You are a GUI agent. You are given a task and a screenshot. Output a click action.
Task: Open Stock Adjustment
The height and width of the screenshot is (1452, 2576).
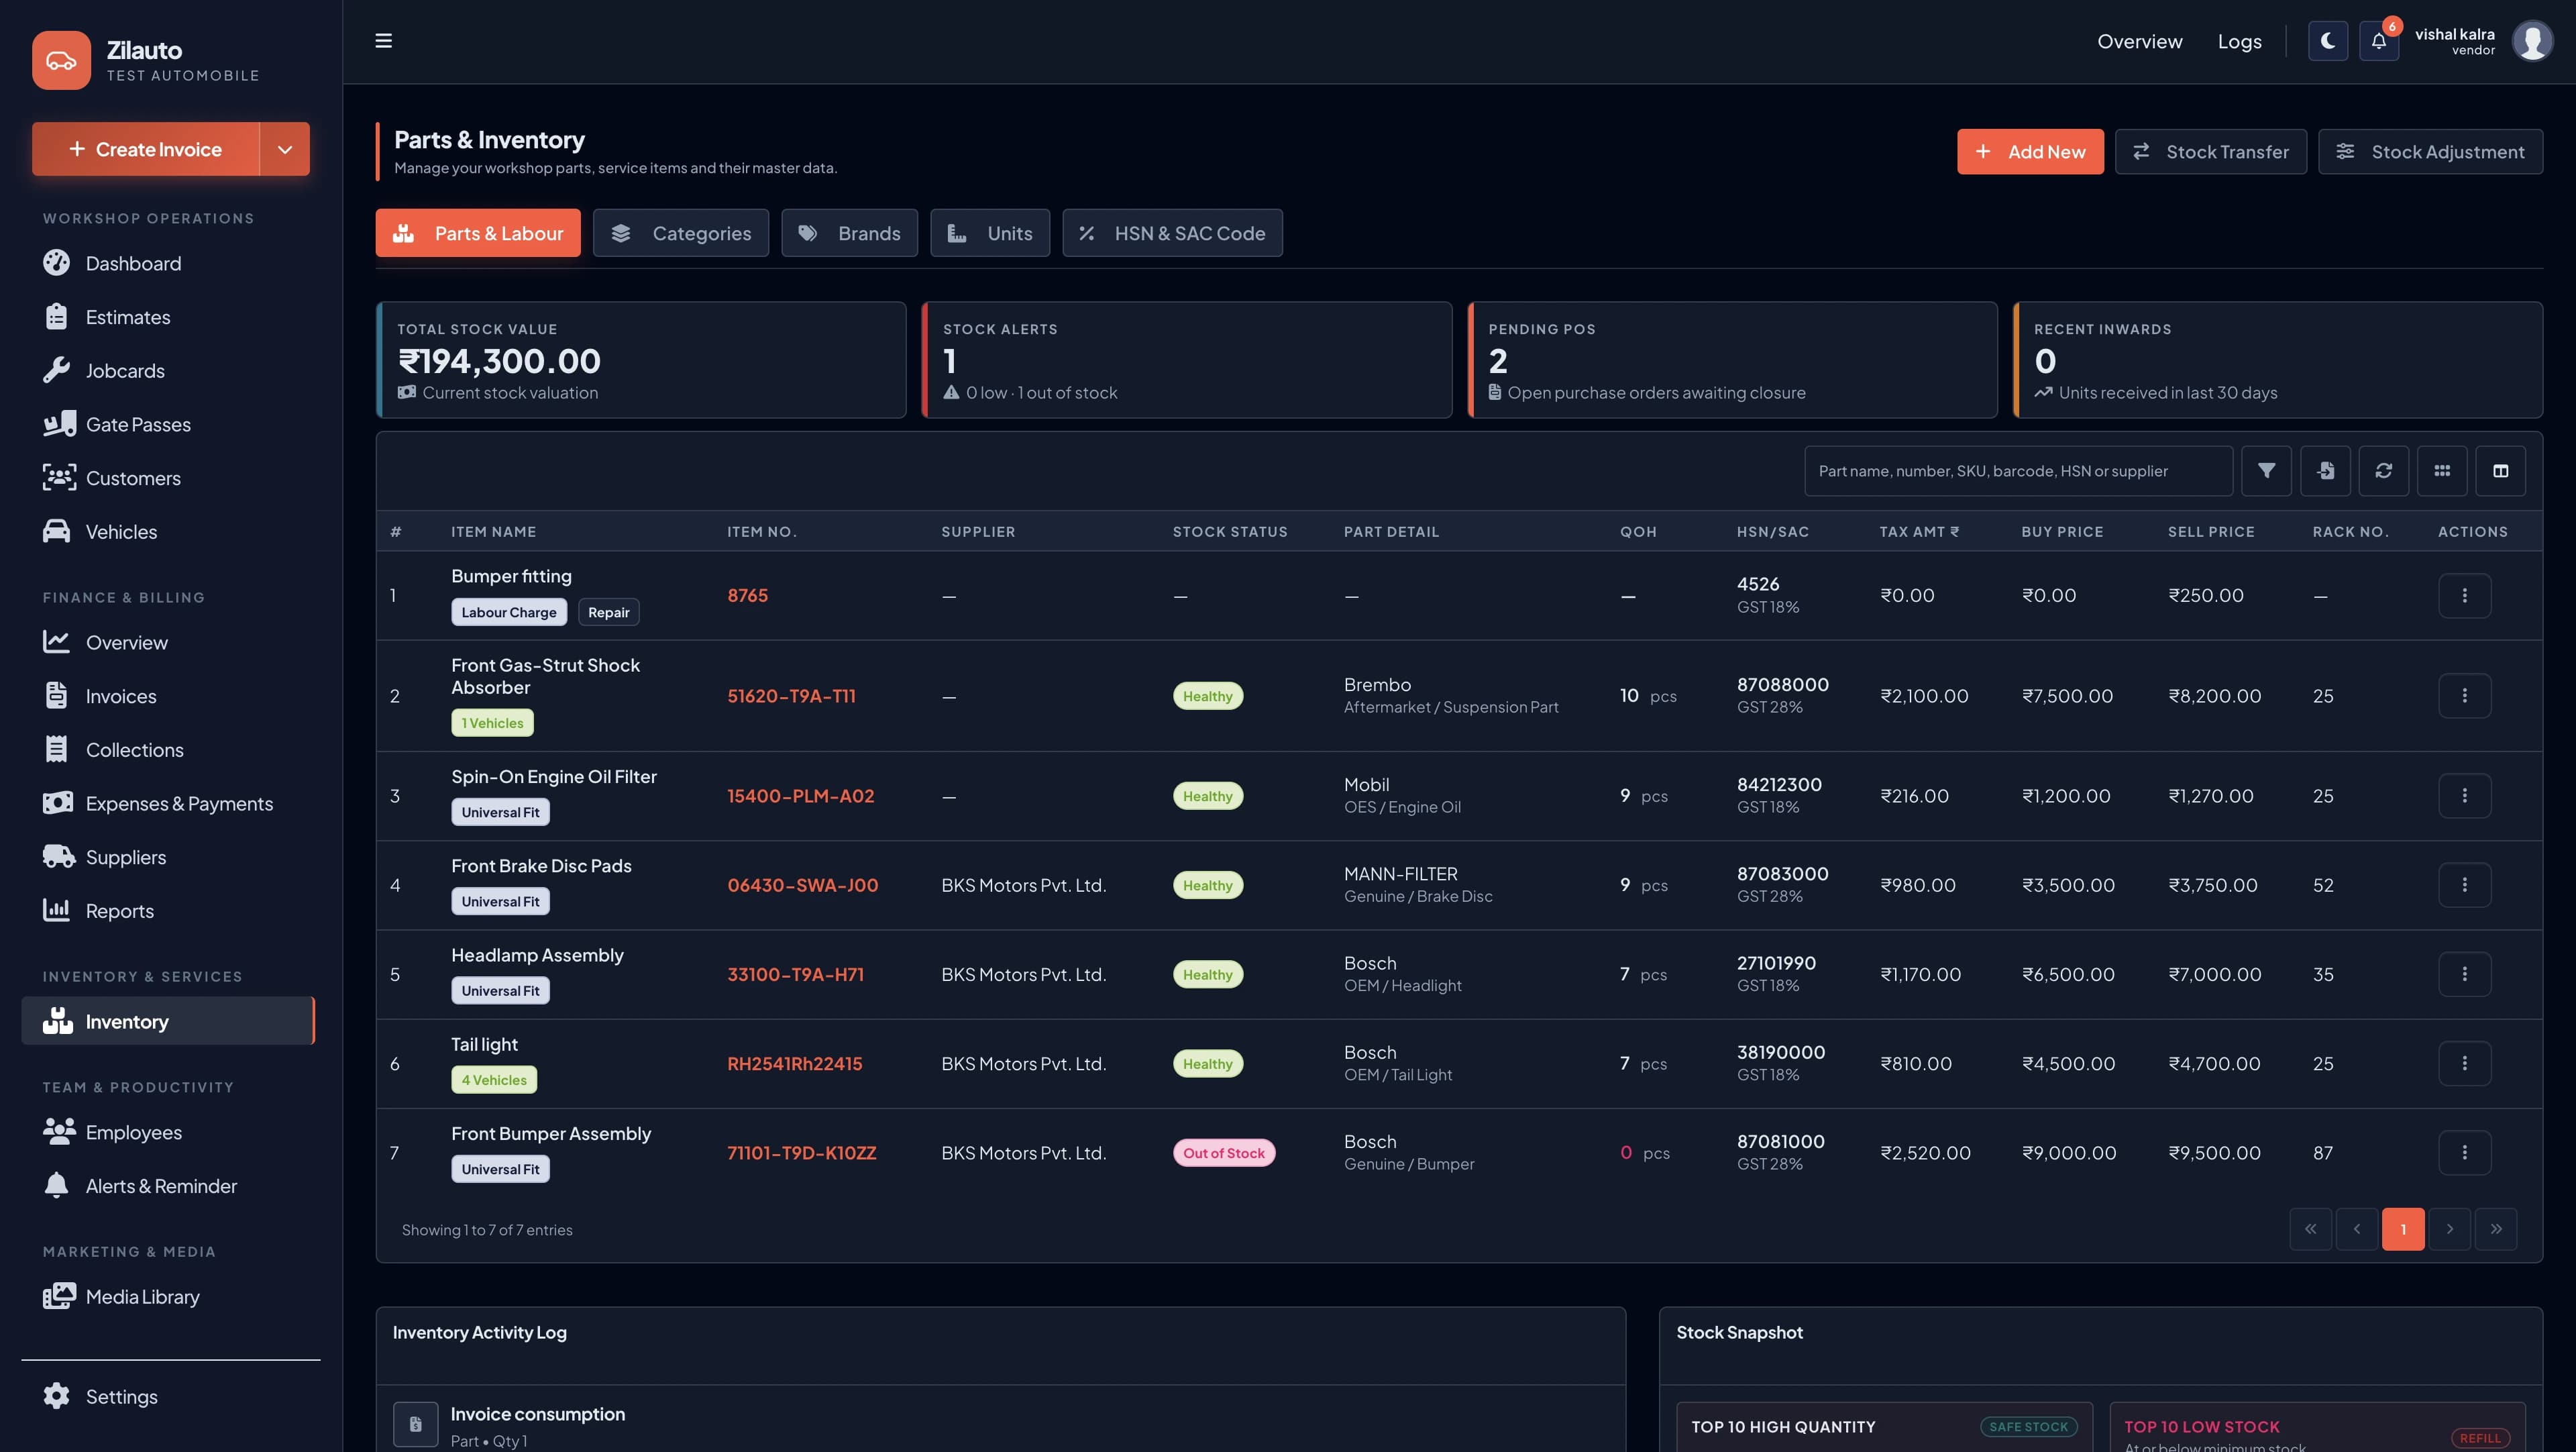[x=2430, y=152]
